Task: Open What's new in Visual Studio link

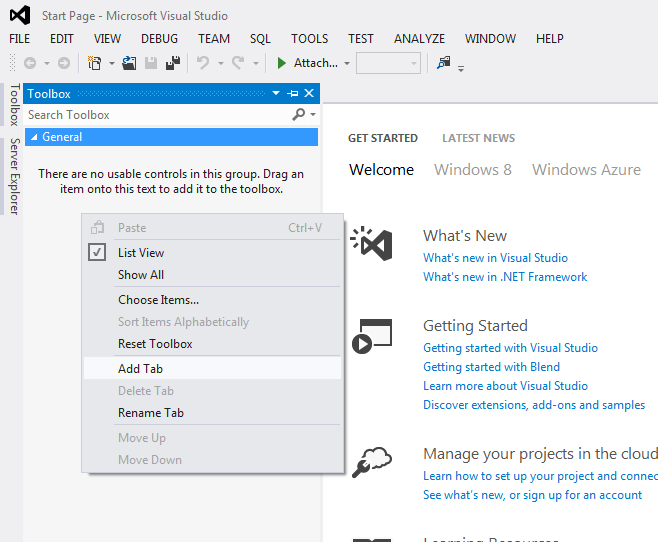Action: pos(495,258)
